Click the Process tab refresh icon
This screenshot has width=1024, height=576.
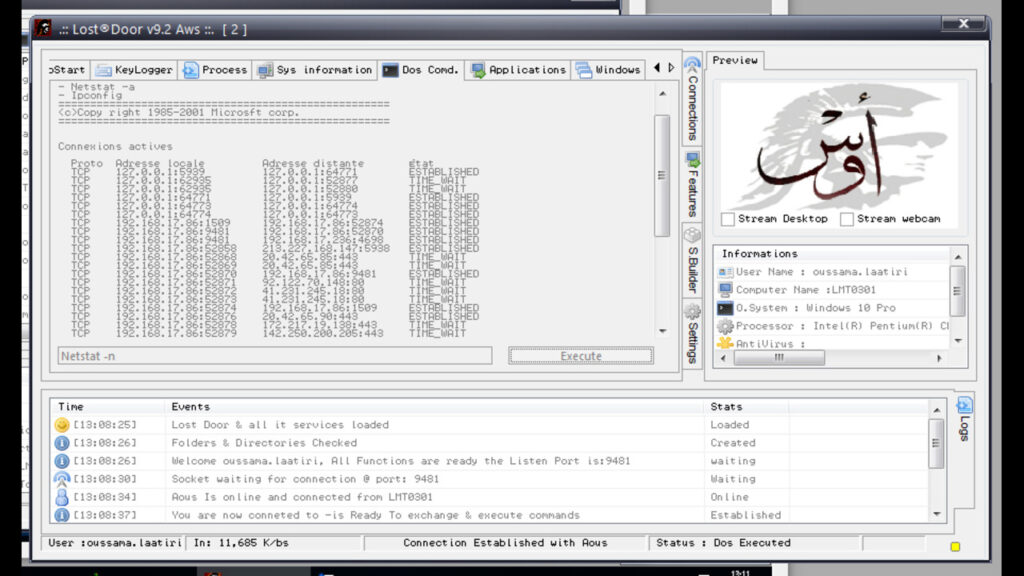click(x=190, y=70)
